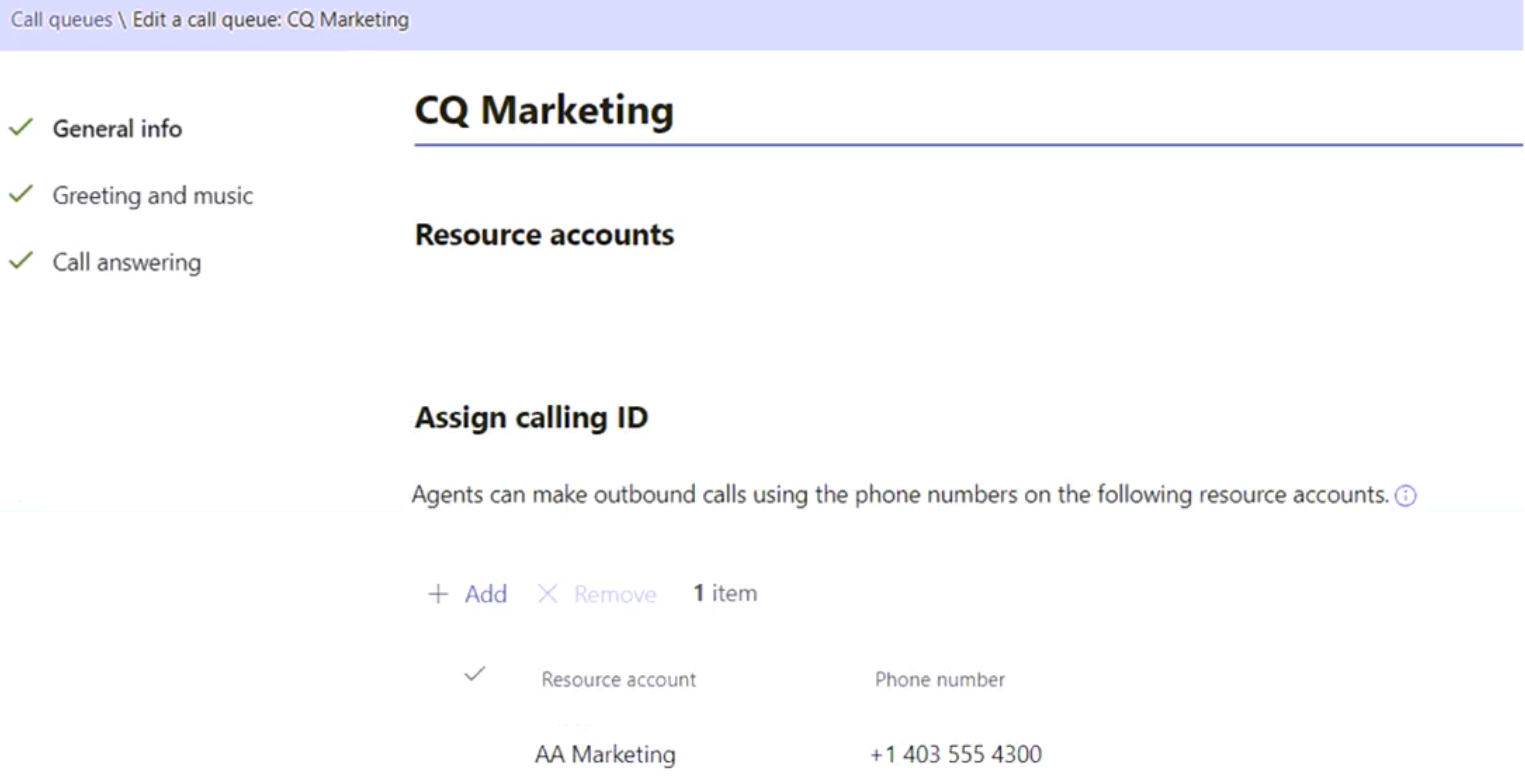Screen dimensions: 1525x778
Task: Click the phone number +1 403 555 4300
Action: 955,754
